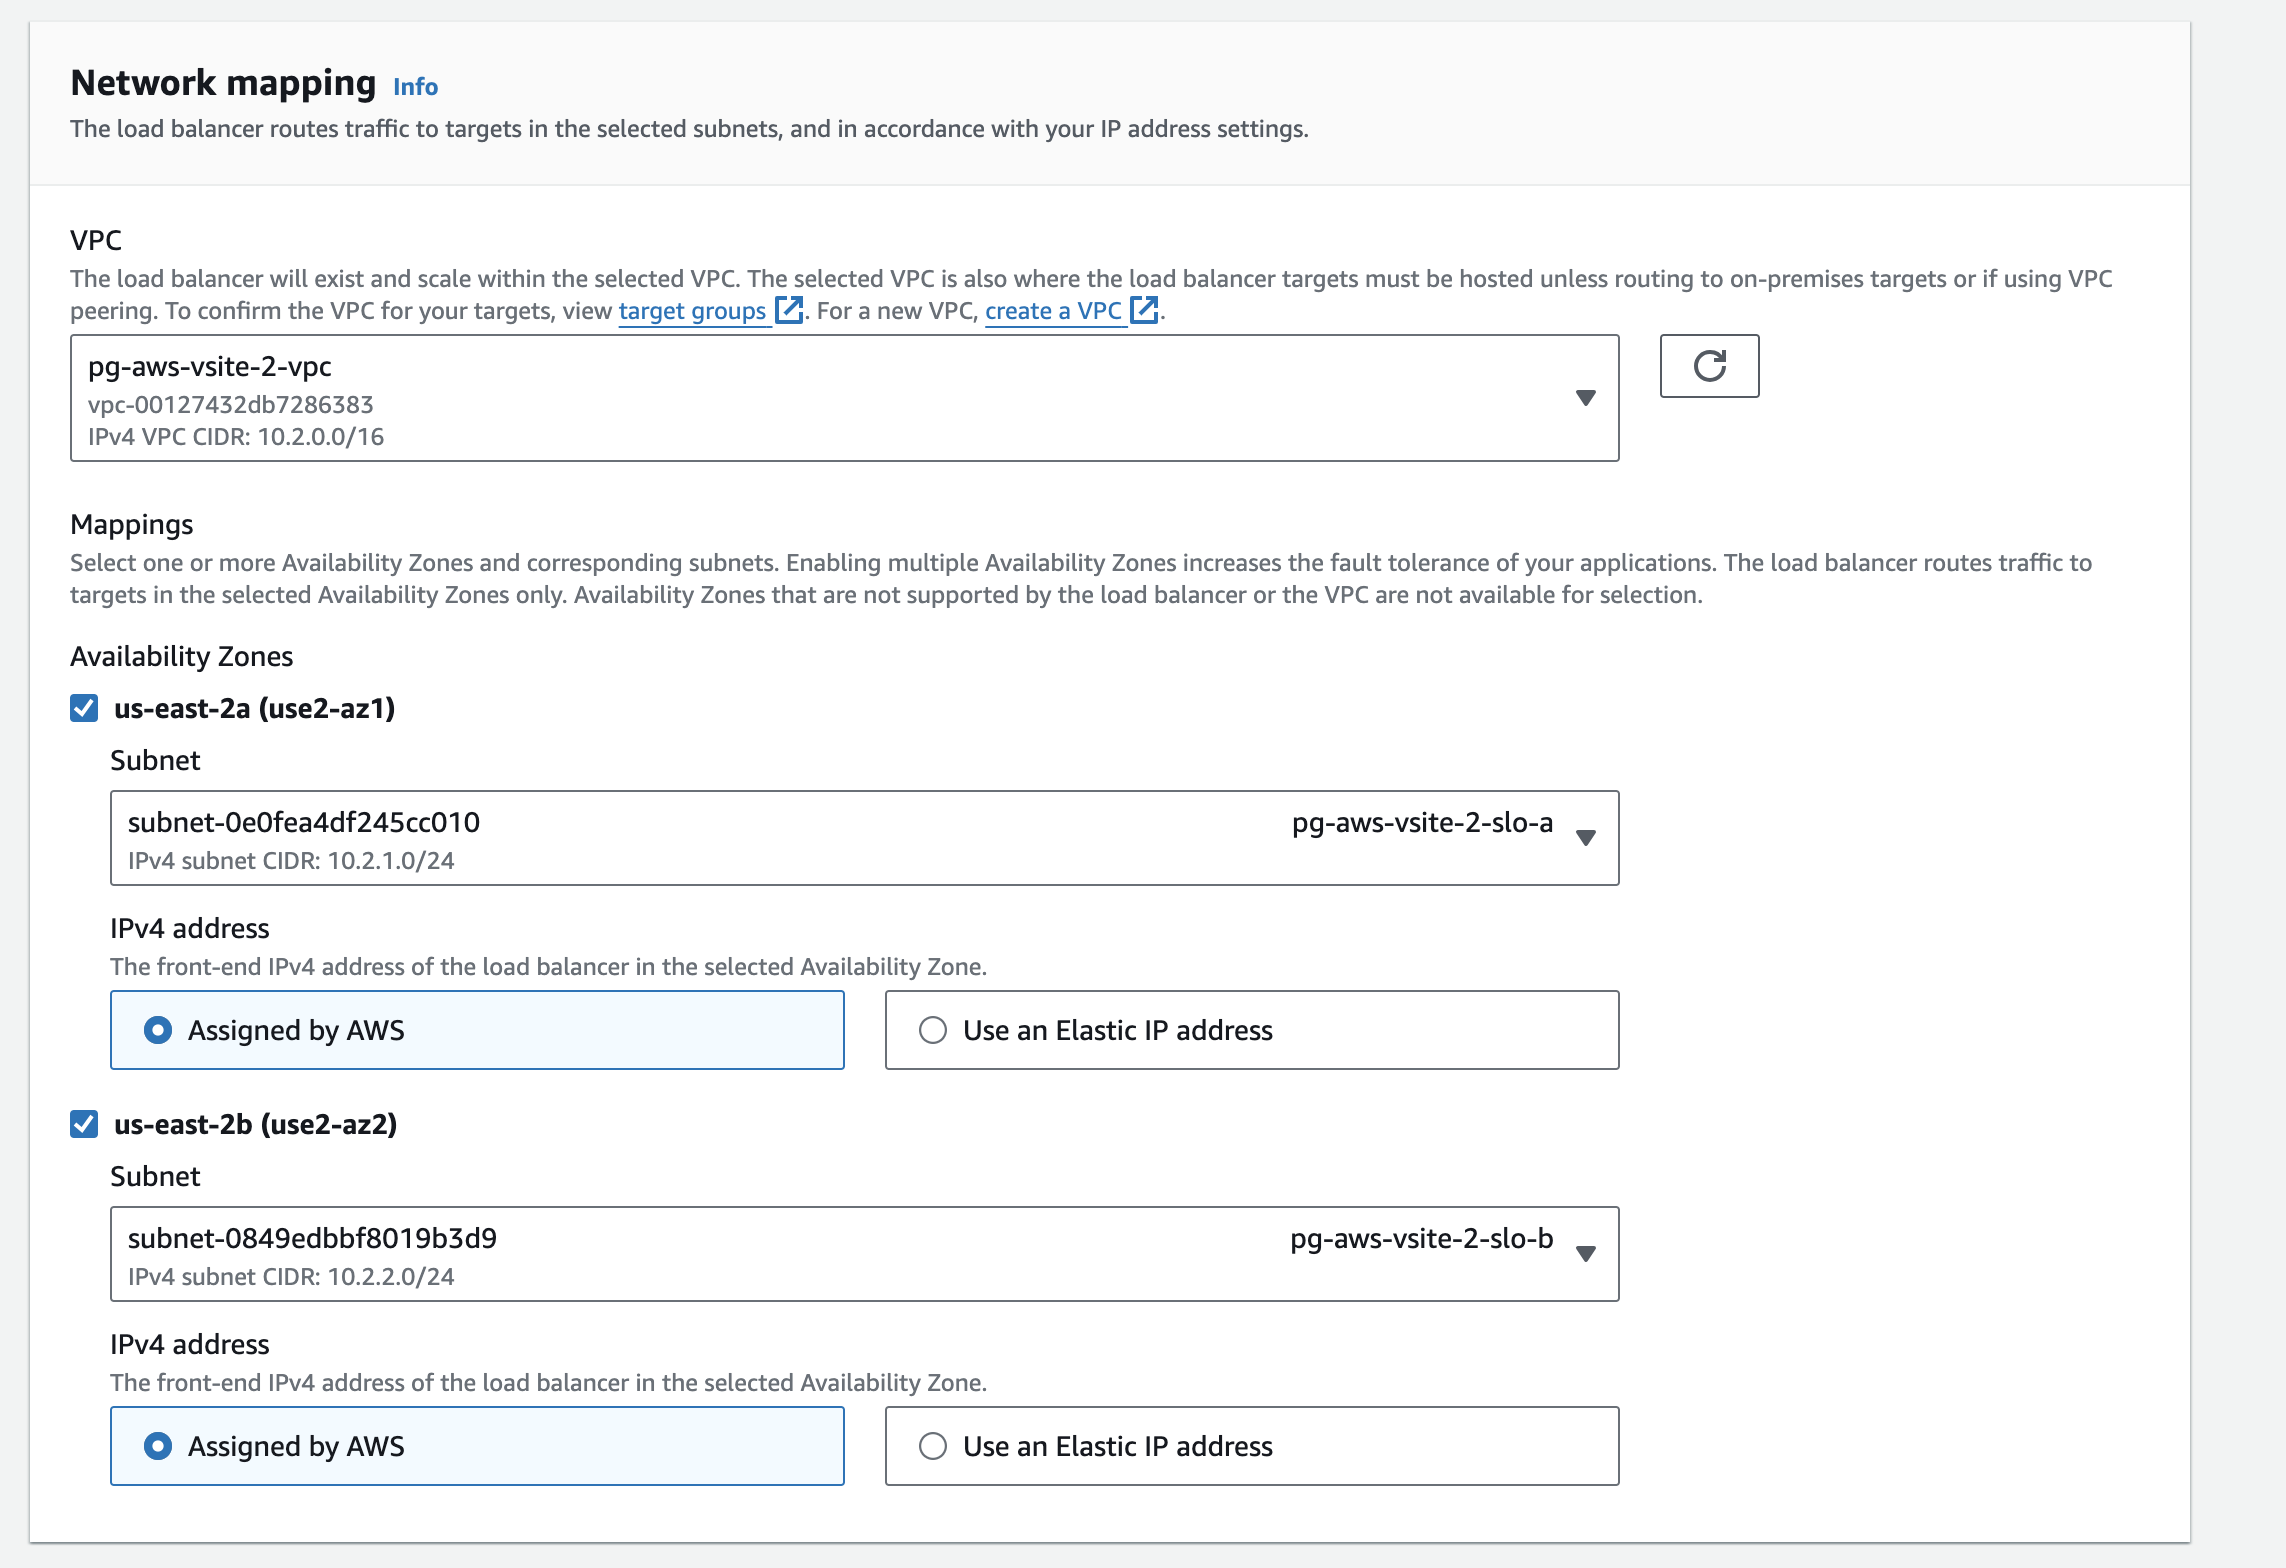The image size is (2286, 1568).
Task: Select Use an Elastic IP address for us-east-2b
Action: point(933,1445)
